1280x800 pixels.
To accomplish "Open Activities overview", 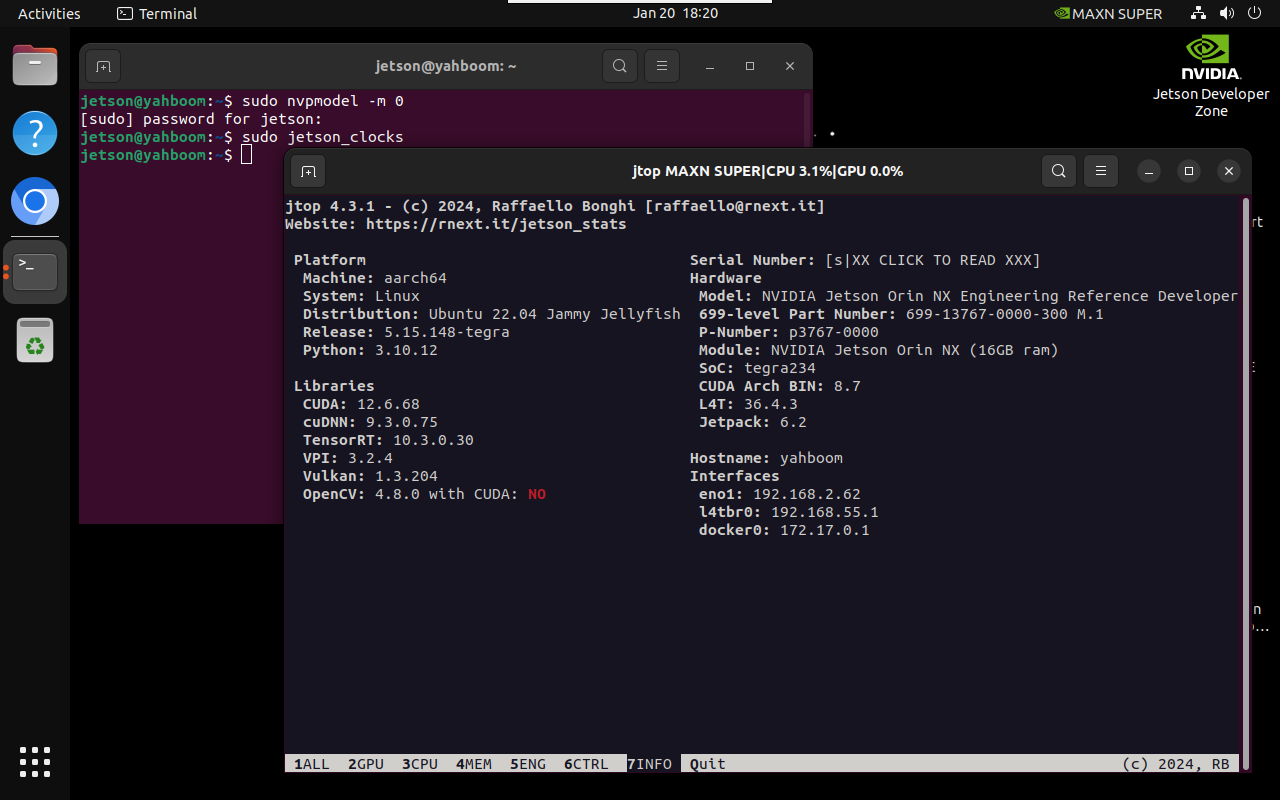I will coord(49,14).
